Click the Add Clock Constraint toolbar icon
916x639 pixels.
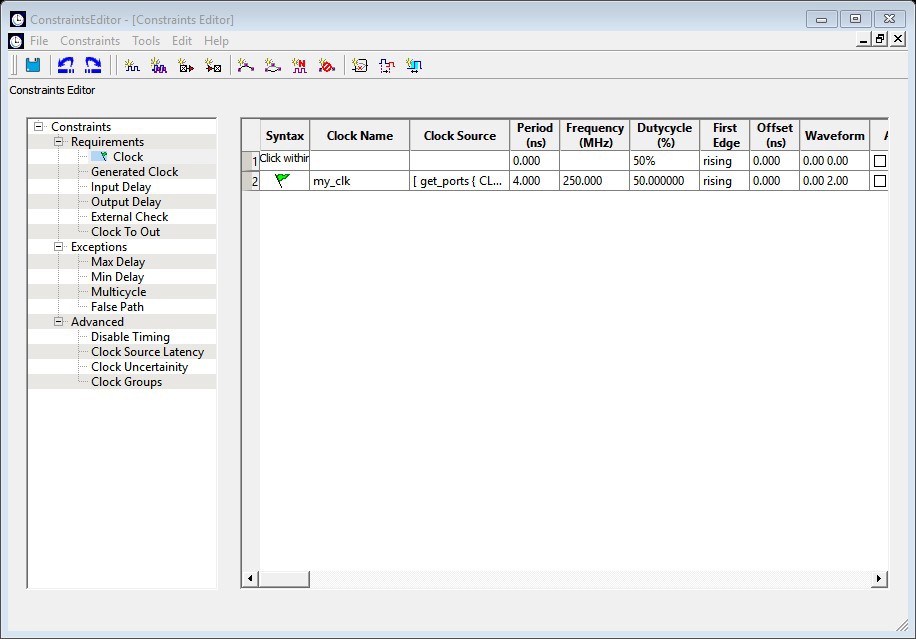coord(132,65)
